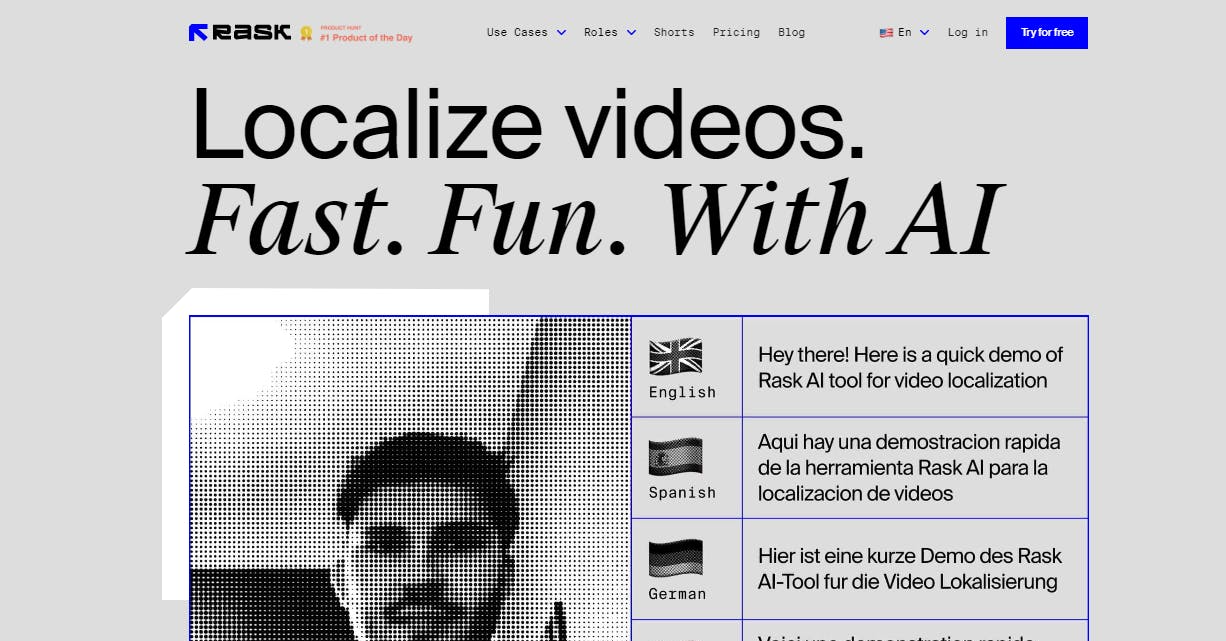Go to the Shorts page
The height and width of the screenshot is (641, 1226).
coord(674,32)
